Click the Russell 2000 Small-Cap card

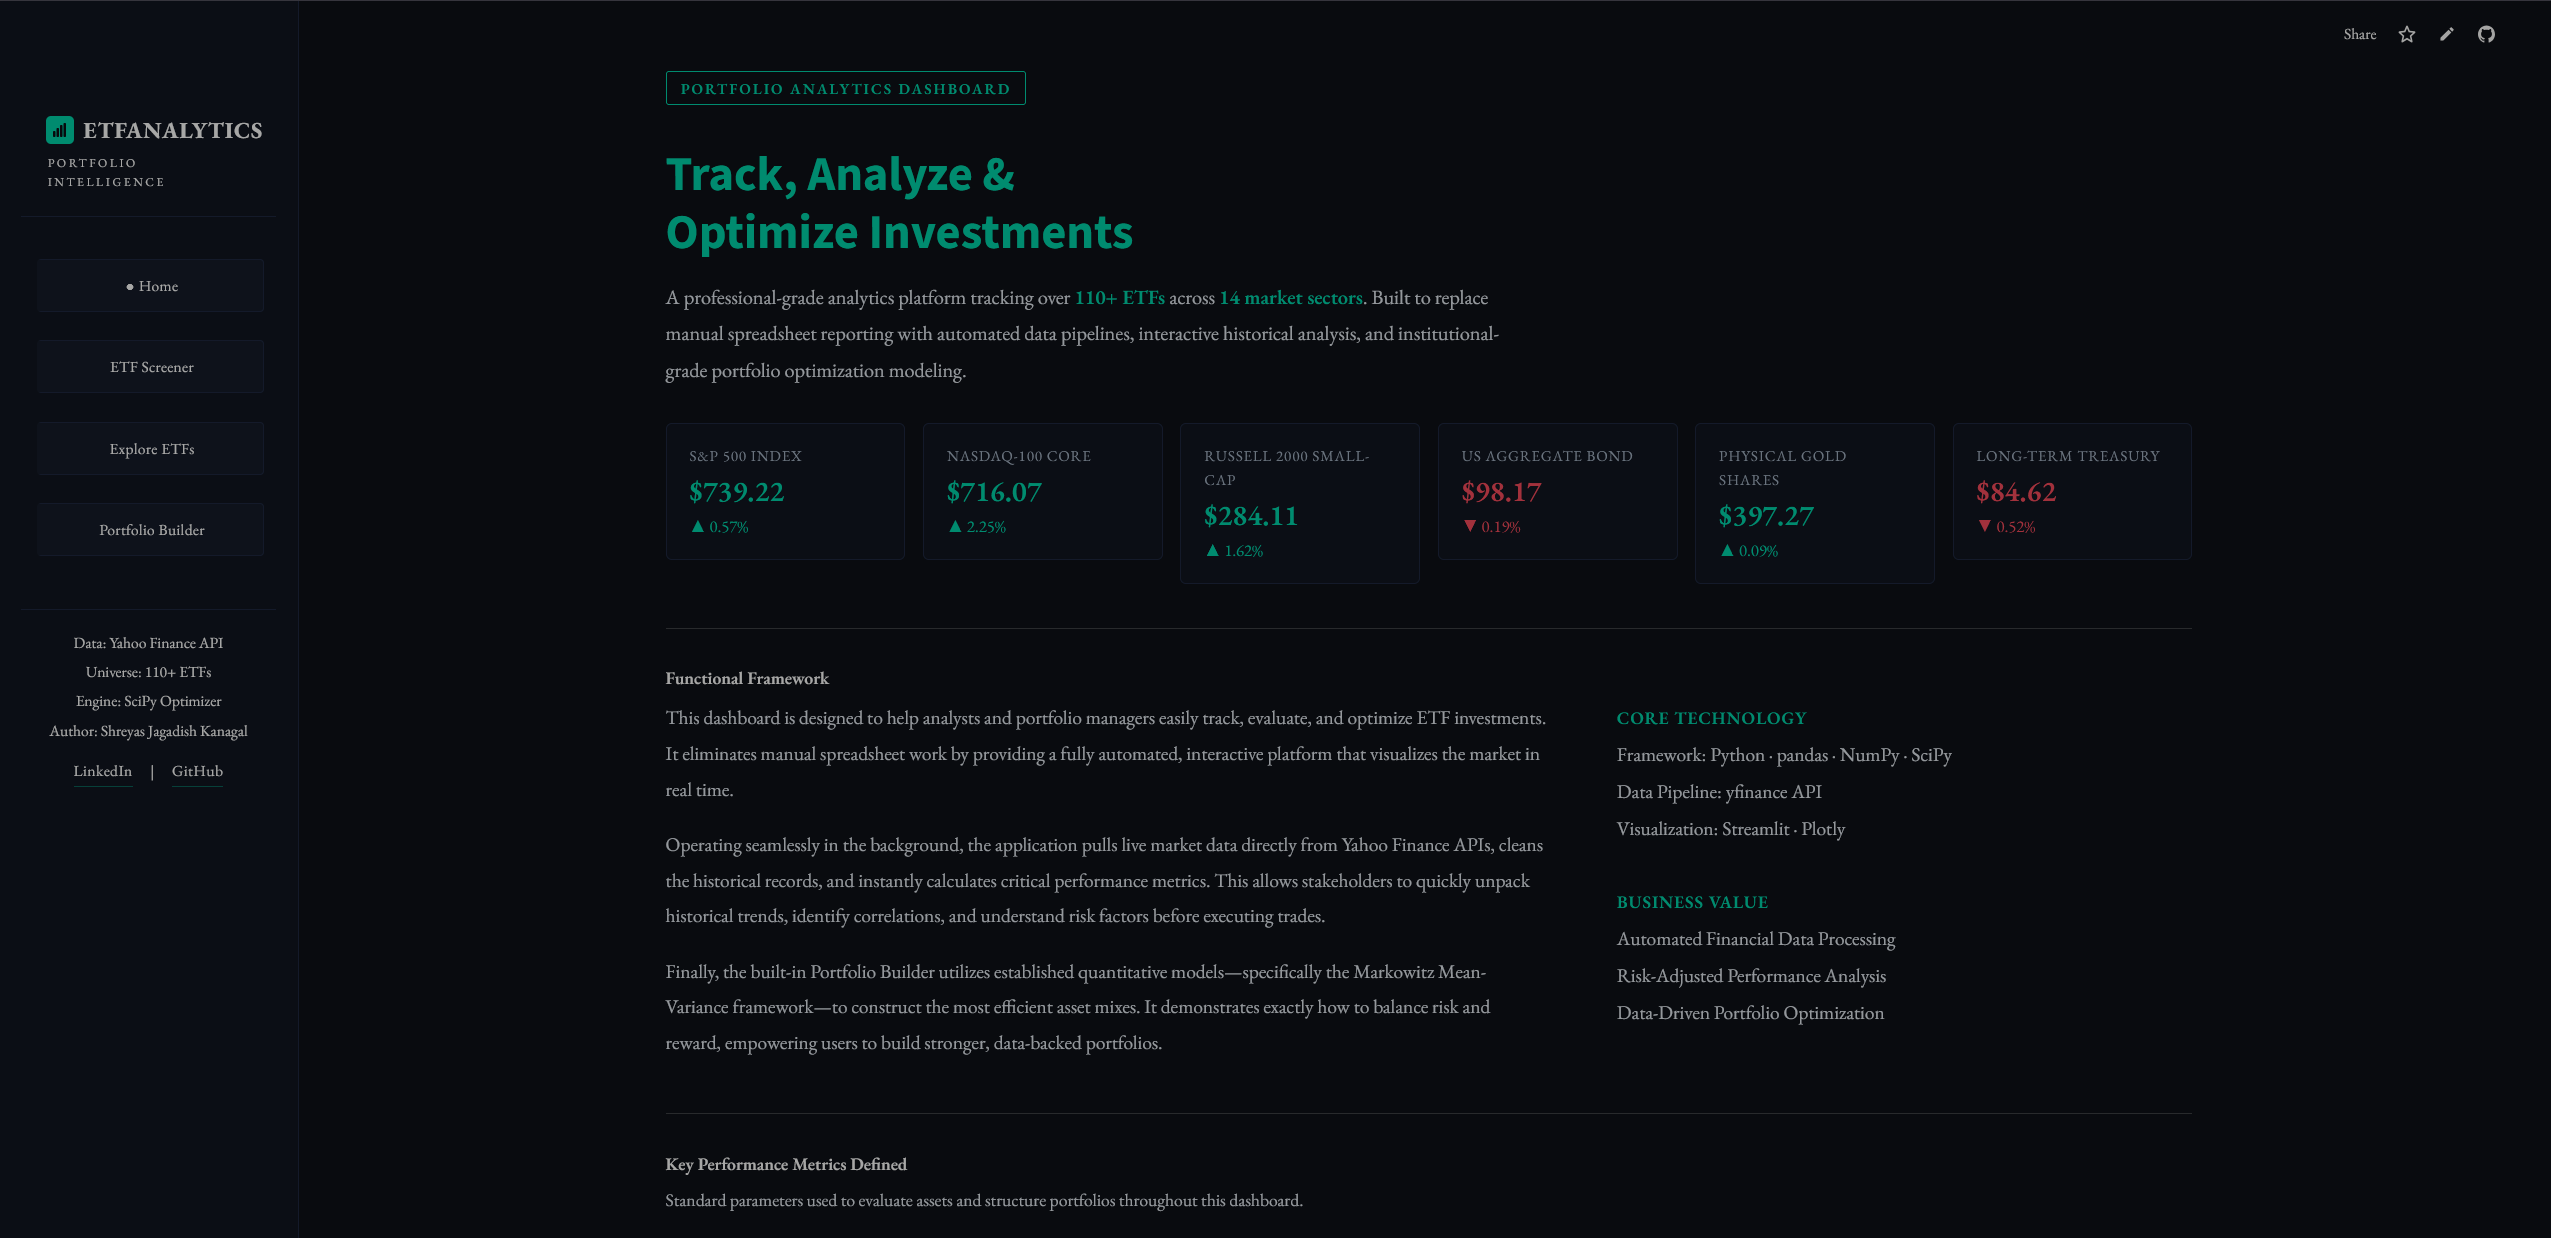[1299, 503]
